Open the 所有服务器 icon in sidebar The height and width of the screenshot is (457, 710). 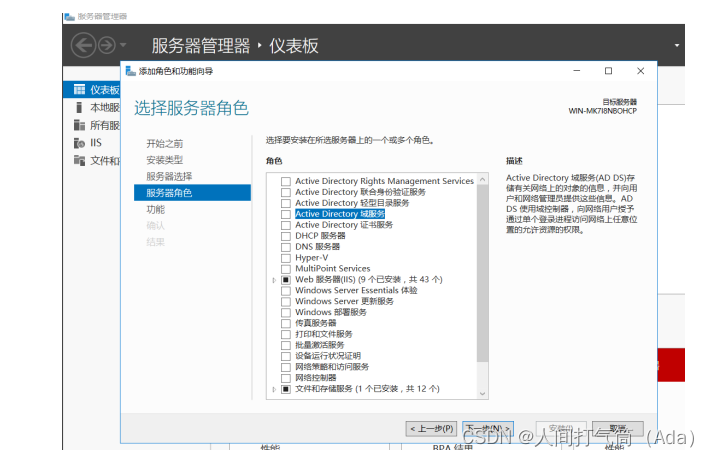point(80,125)
